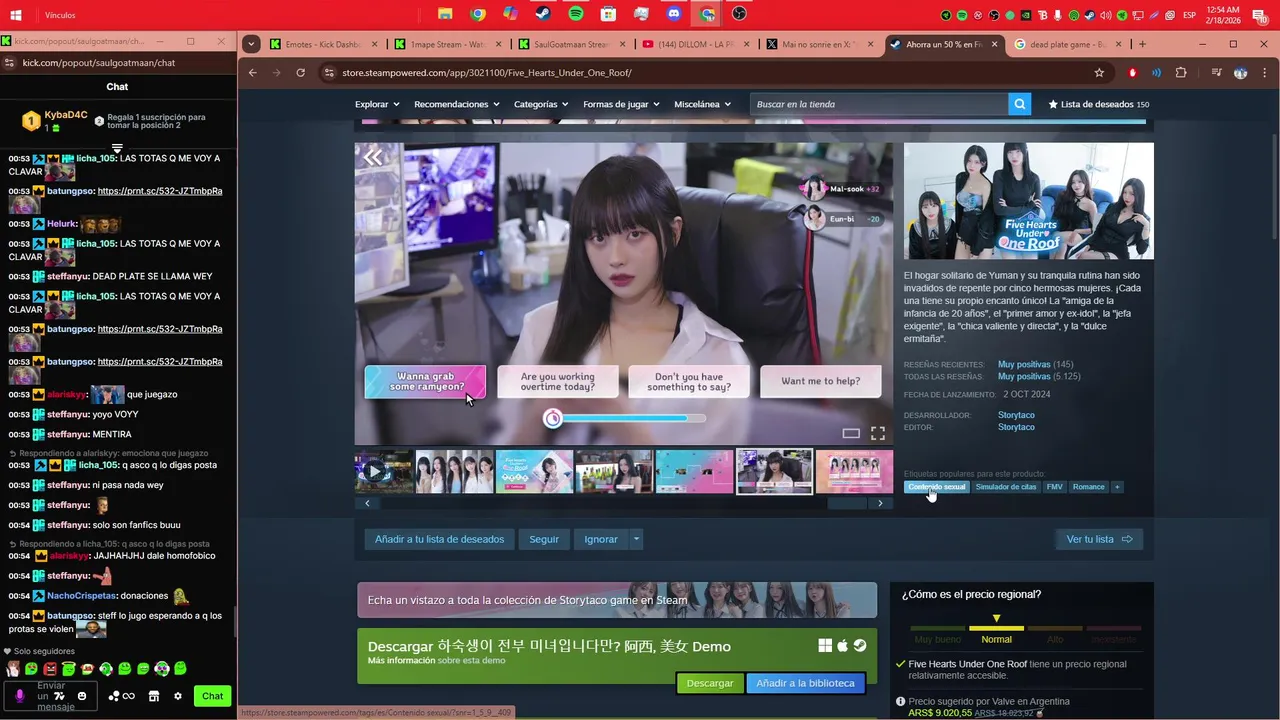The width and height of the screenshot is (1280, 720).
Task: Expand the Recomendaciones menu
Action: click(x=457, y=104)
